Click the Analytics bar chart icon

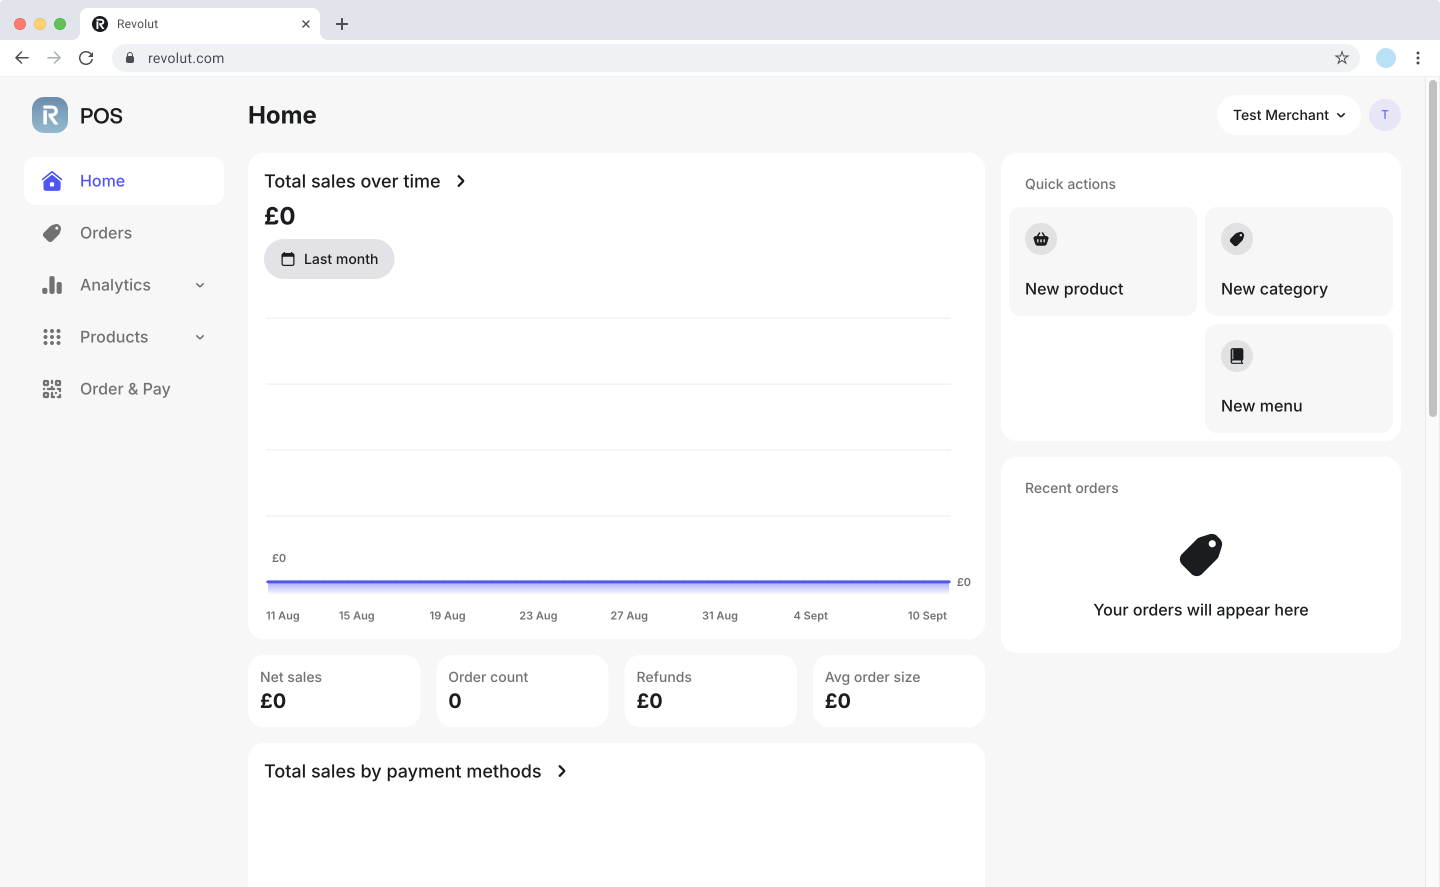coord(52,285)
